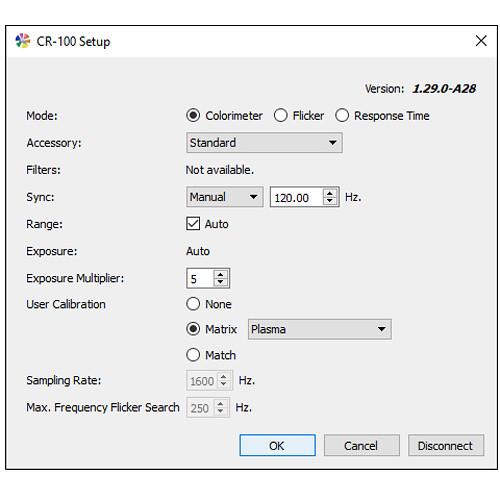Select Flicker mode
500x500 pixels.
(x=280, y=115)
